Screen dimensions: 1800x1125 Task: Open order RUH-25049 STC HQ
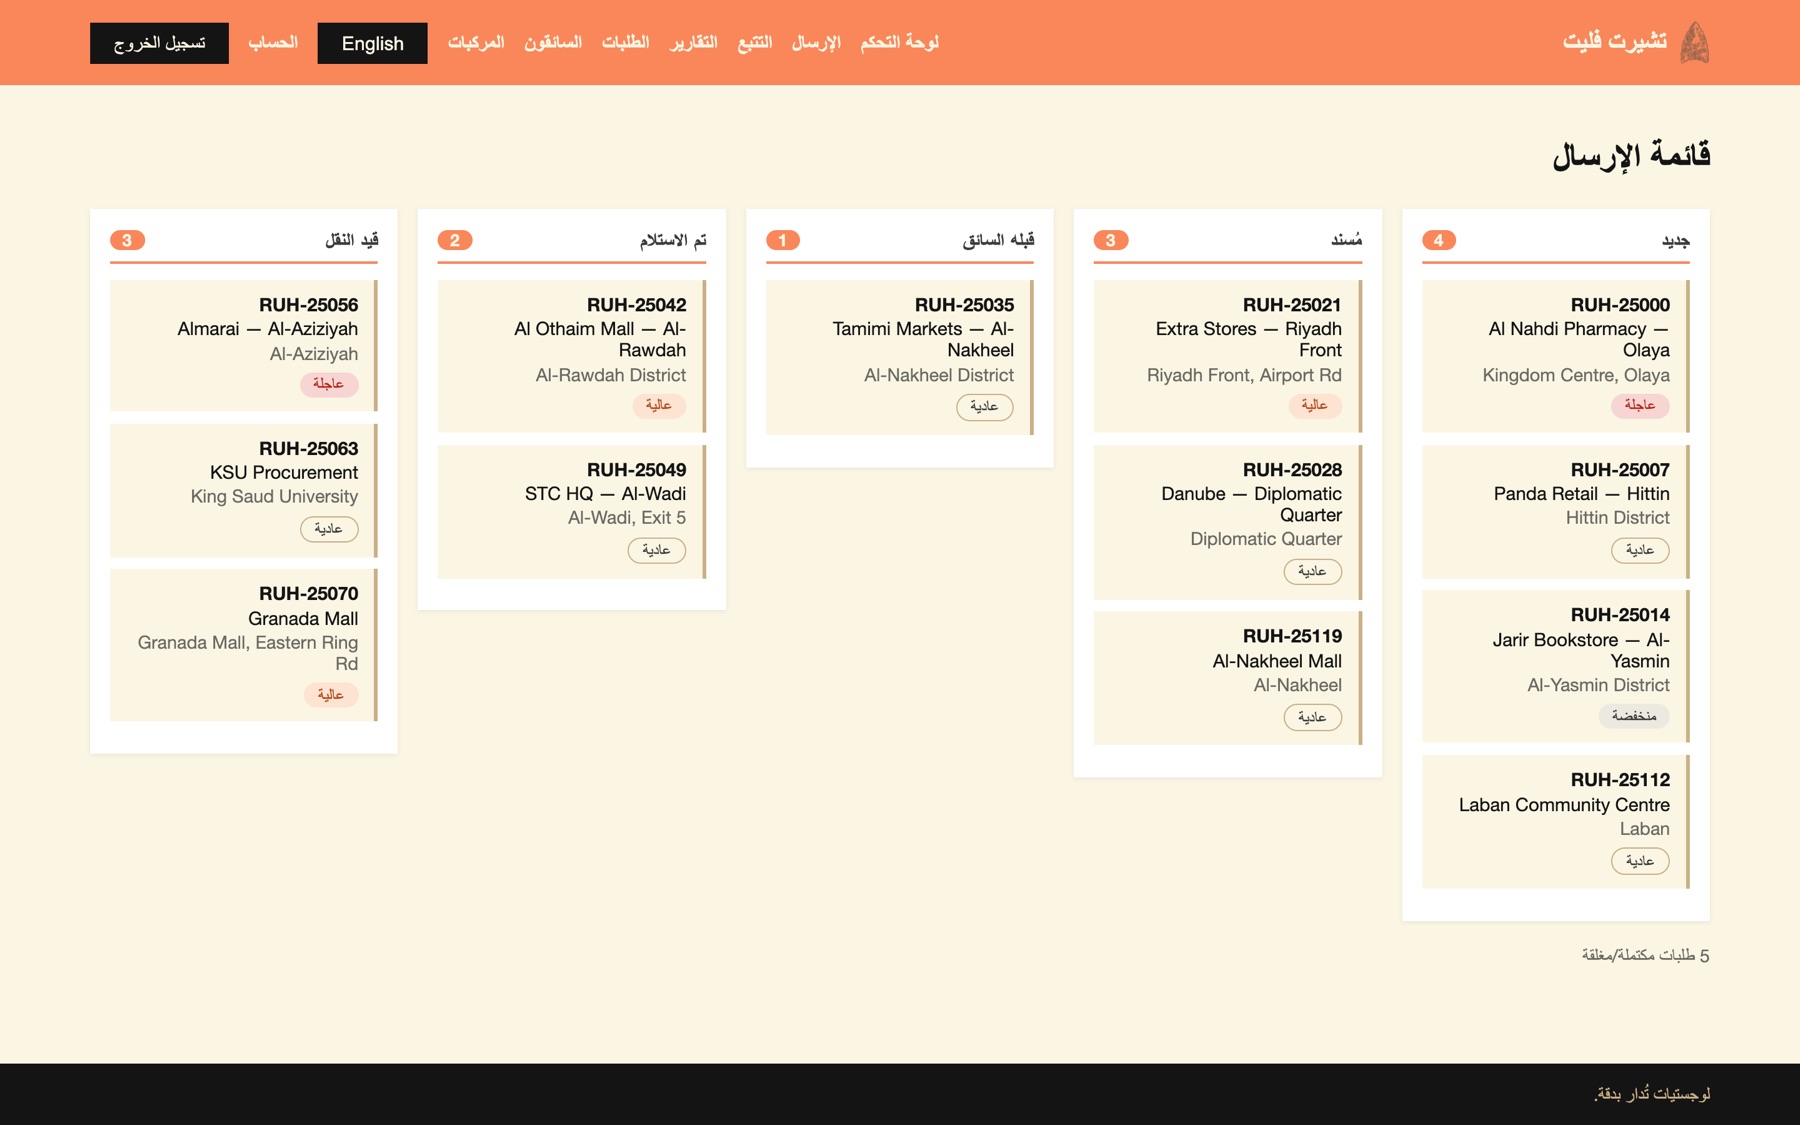571,511
